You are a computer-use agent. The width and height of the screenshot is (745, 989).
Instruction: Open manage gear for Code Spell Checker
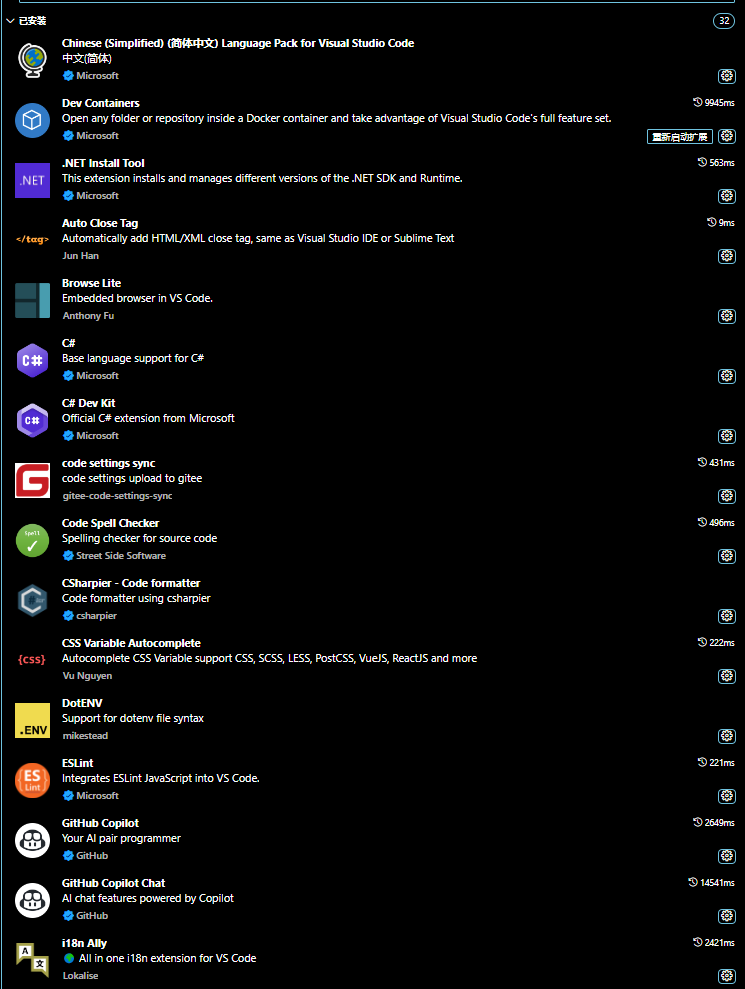click(x=727, y=556)
